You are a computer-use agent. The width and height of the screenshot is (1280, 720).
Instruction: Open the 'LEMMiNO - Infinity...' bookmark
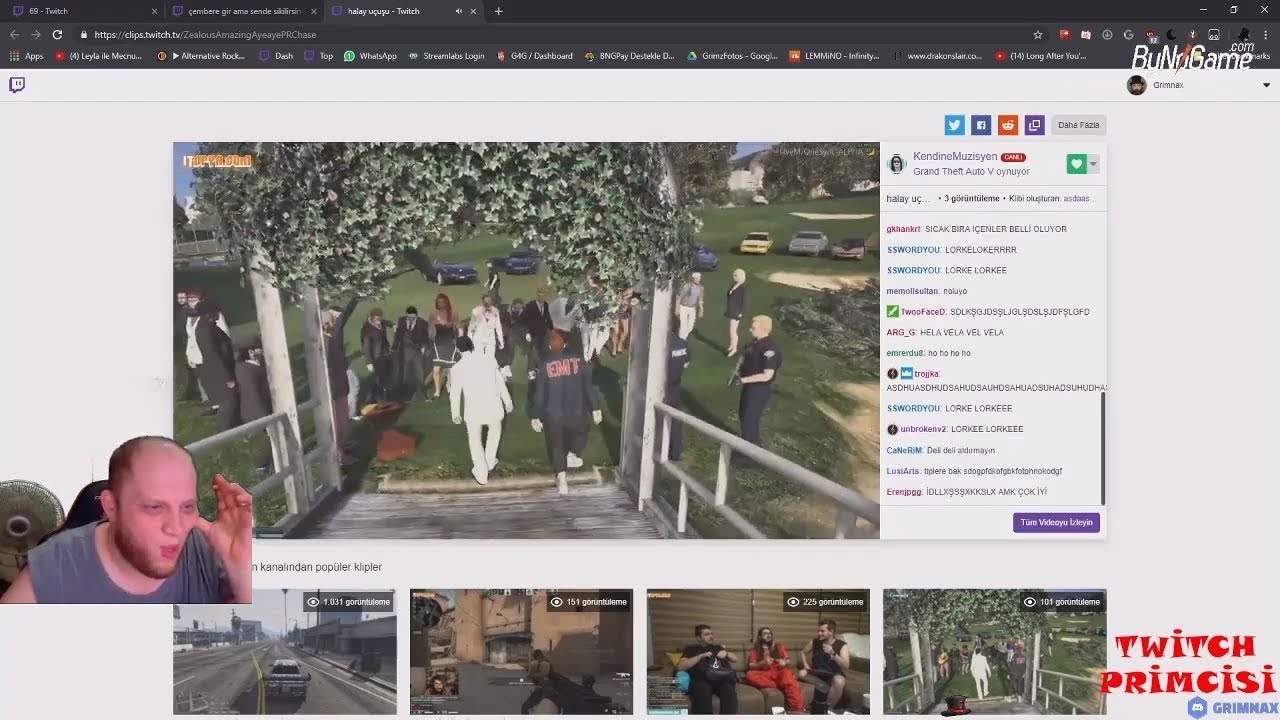pyautogui.click(x=834, y=56)
